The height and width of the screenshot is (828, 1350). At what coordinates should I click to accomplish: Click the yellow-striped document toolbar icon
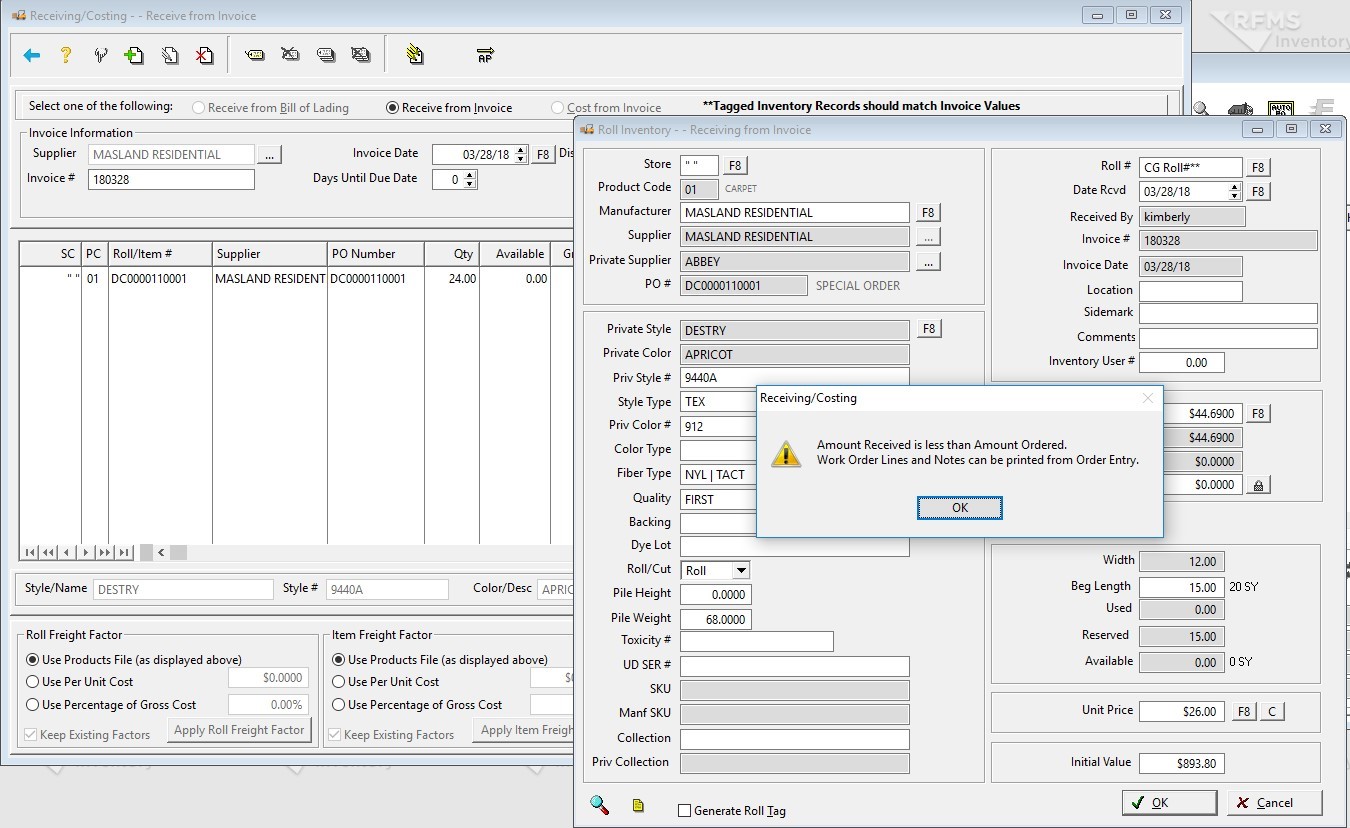415,55
